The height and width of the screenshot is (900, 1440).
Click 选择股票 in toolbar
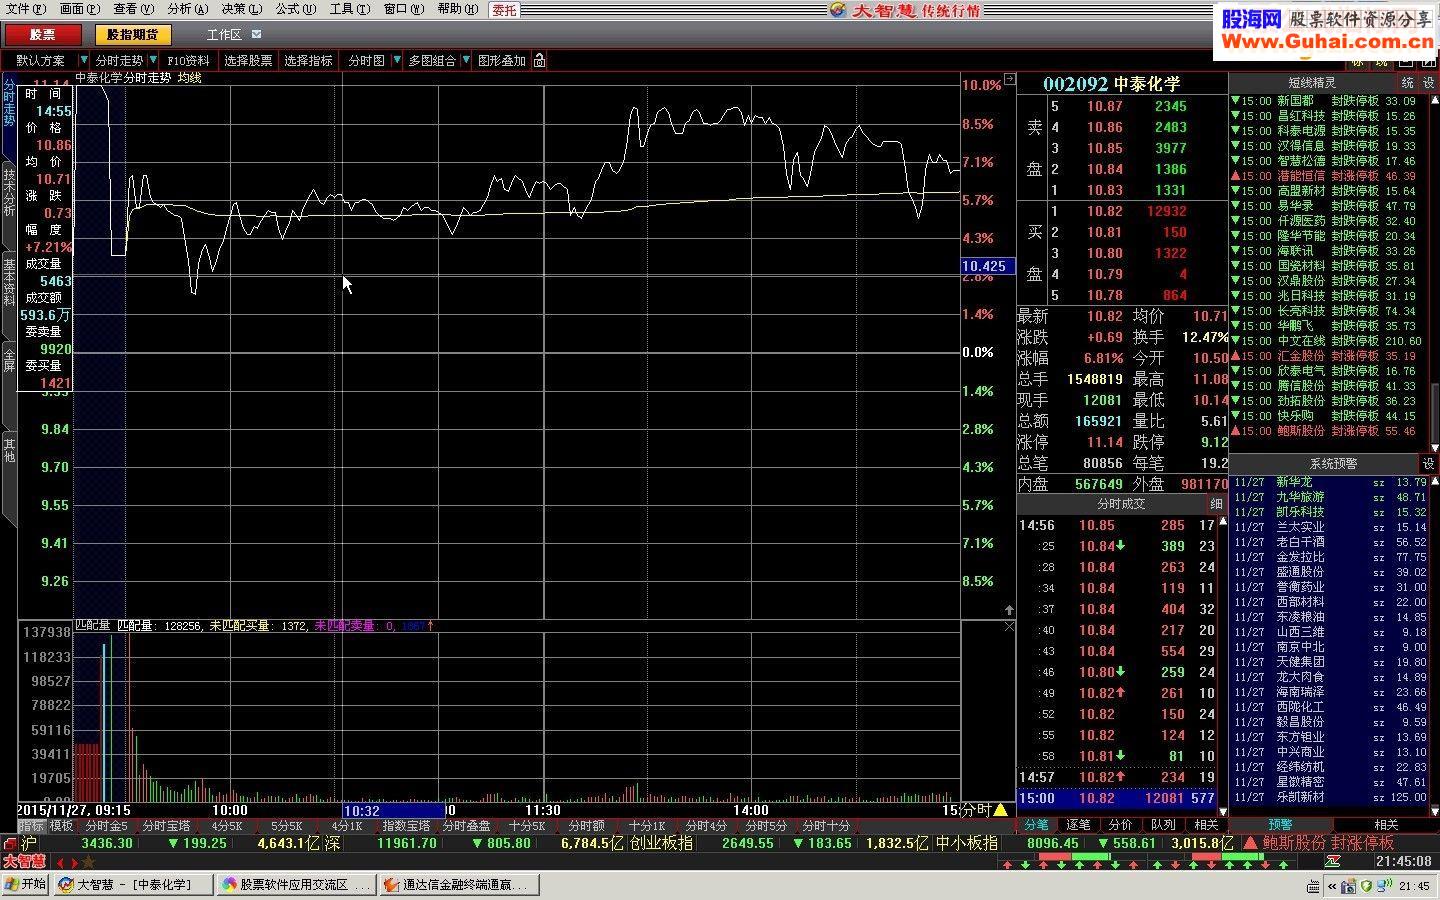[x=248, y=61]
